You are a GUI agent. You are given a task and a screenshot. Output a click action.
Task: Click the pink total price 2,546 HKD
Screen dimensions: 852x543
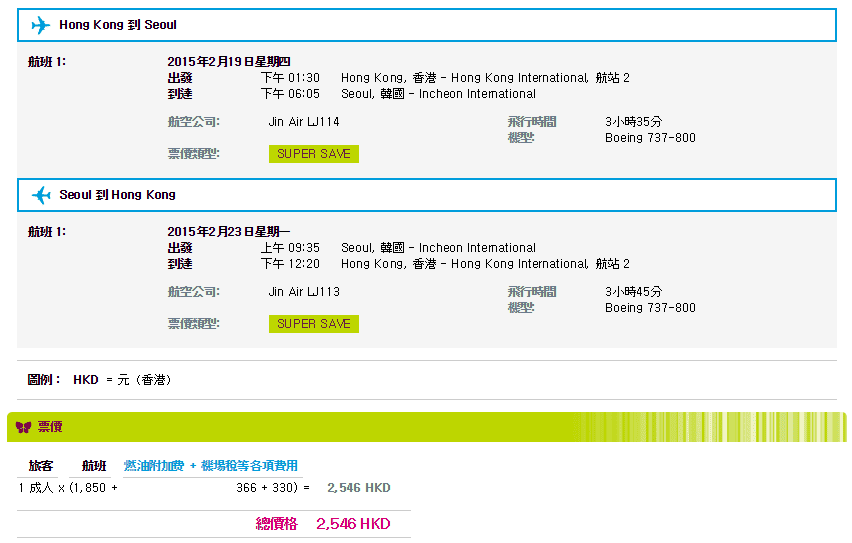[x=353, y=524]
